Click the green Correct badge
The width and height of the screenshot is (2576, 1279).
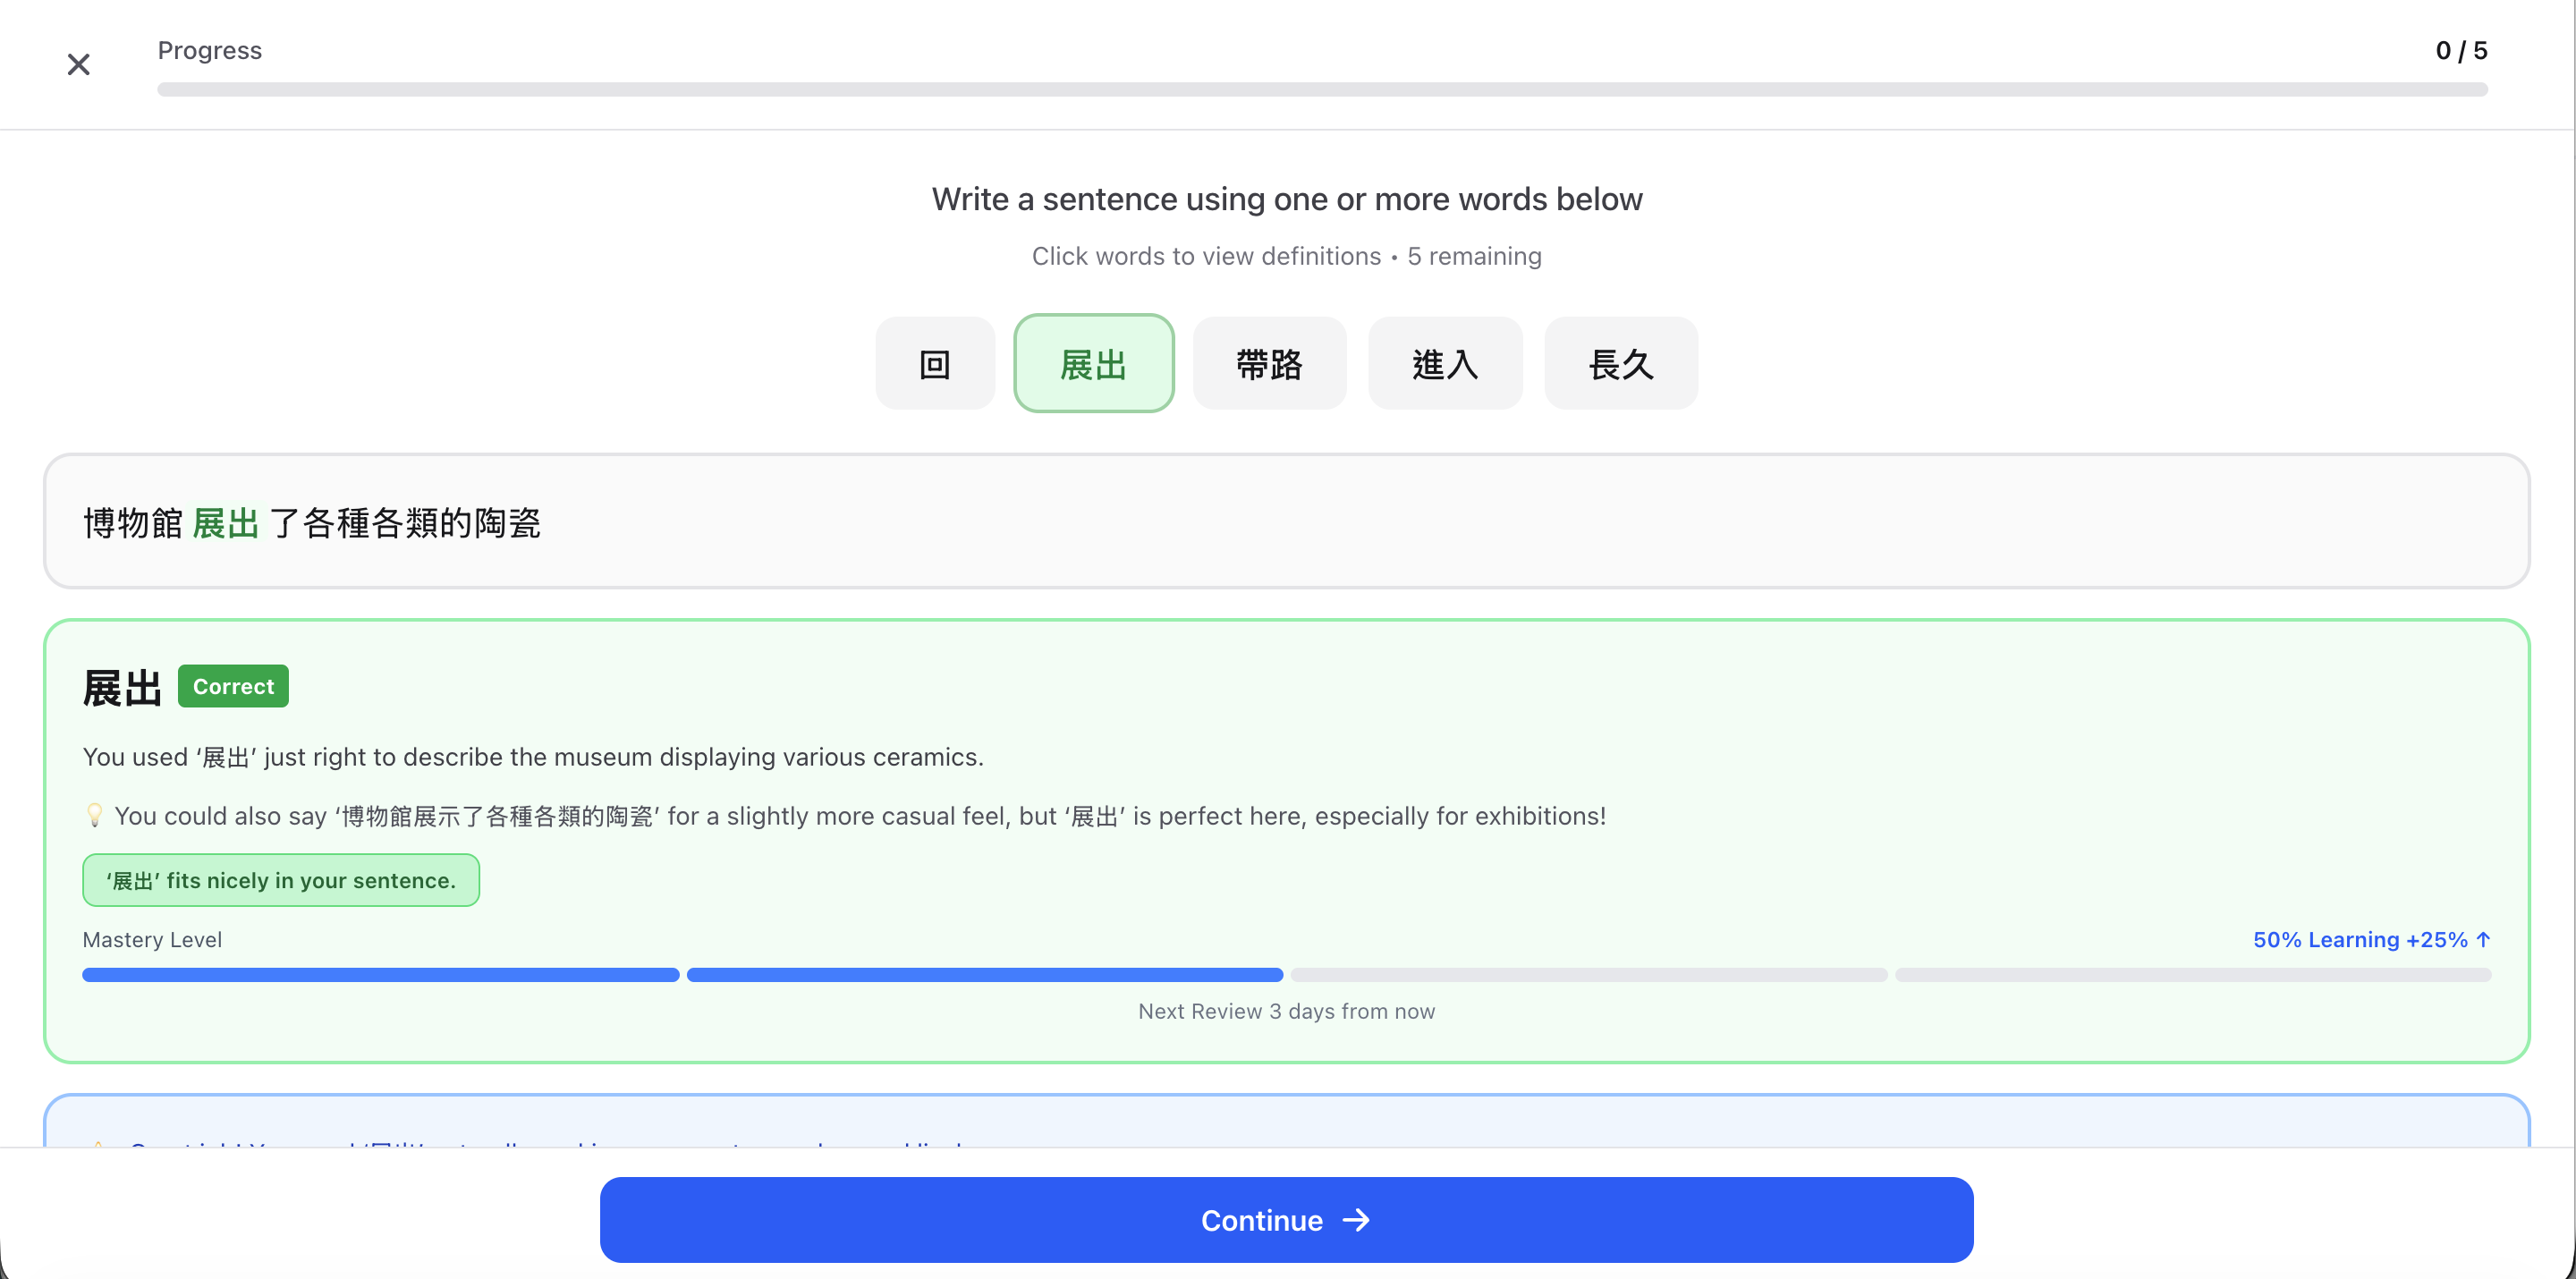pos(233,686)
